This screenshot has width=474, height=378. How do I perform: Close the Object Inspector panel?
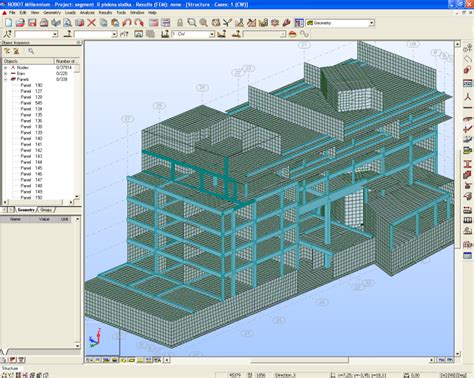click(79, 43)
